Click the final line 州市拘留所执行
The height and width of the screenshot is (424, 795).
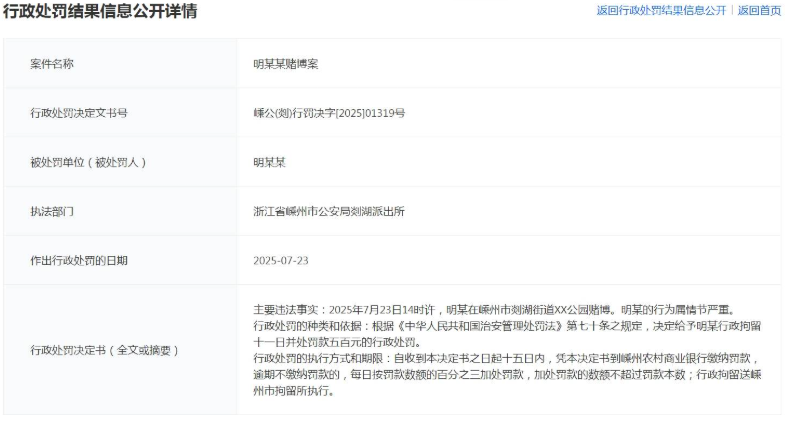[292, 390]
